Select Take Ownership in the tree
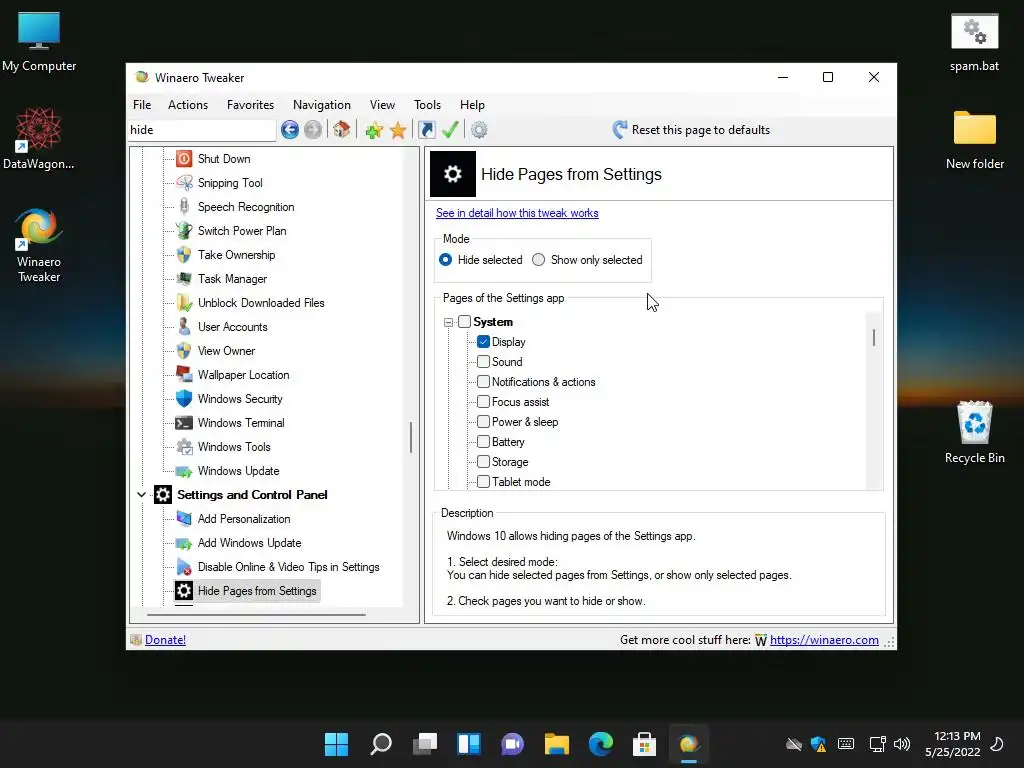 [236, 255]
